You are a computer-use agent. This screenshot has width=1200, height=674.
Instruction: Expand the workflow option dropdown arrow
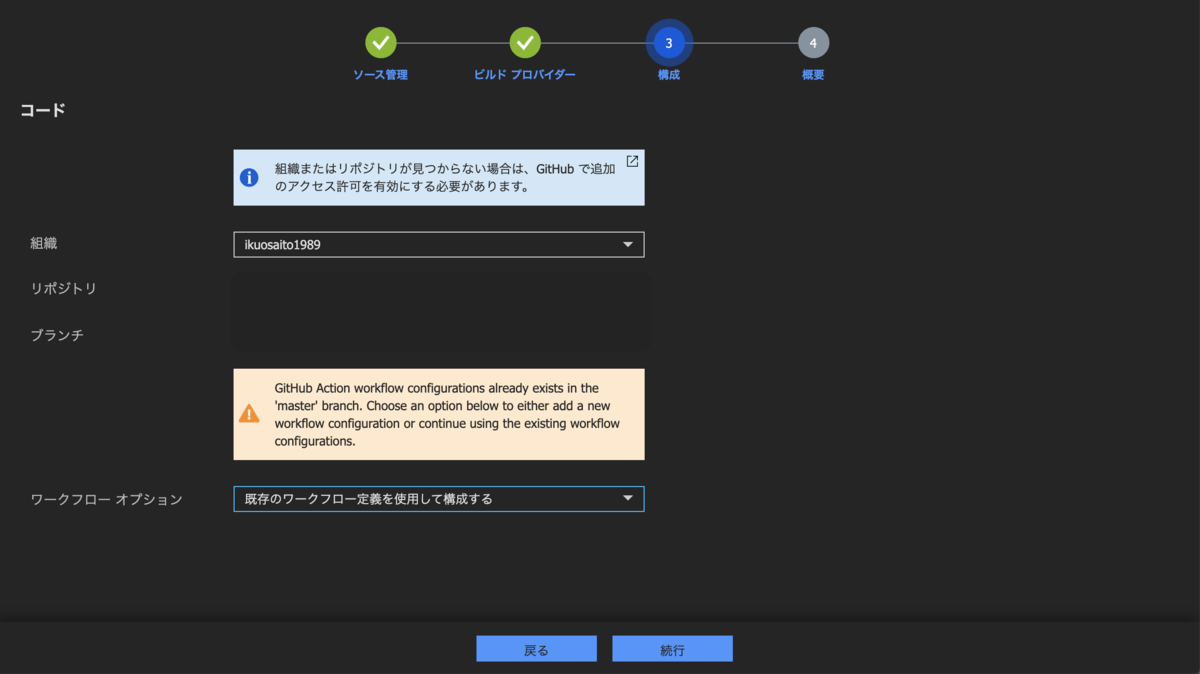(628, 498)
